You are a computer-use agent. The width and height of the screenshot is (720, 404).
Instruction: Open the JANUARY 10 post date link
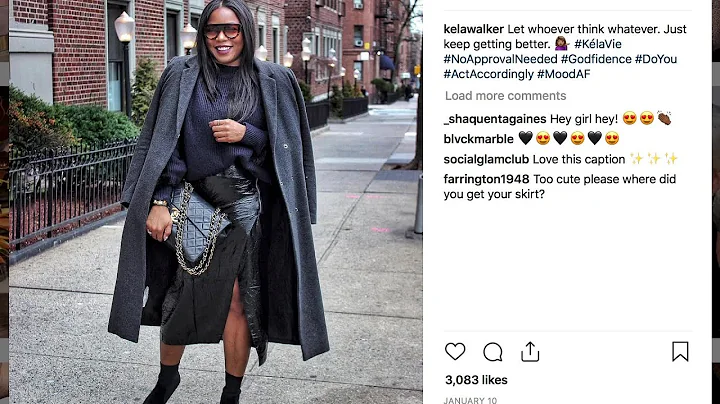pyautogui.click(x=470, y=400)
